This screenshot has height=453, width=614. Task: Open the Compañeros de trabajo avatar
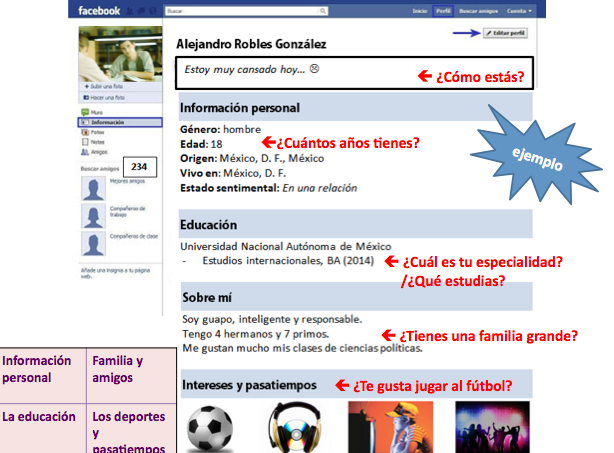[94, 216]
